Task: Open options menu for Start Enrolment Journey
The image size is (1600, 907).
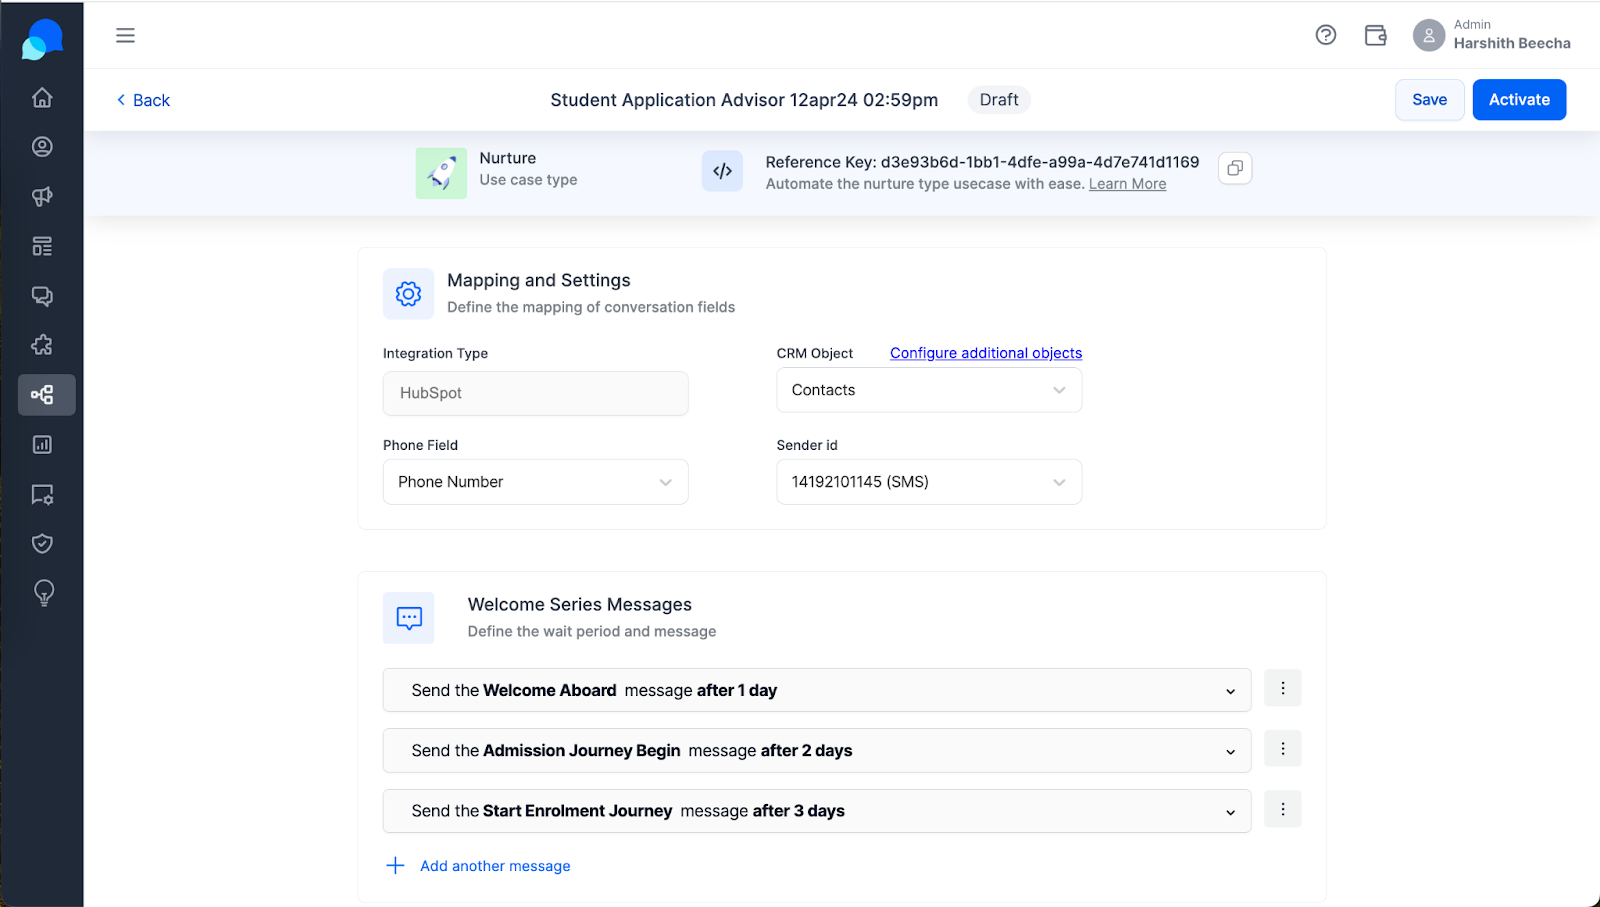Action: pyautogui.click(x=1283, y=809)
